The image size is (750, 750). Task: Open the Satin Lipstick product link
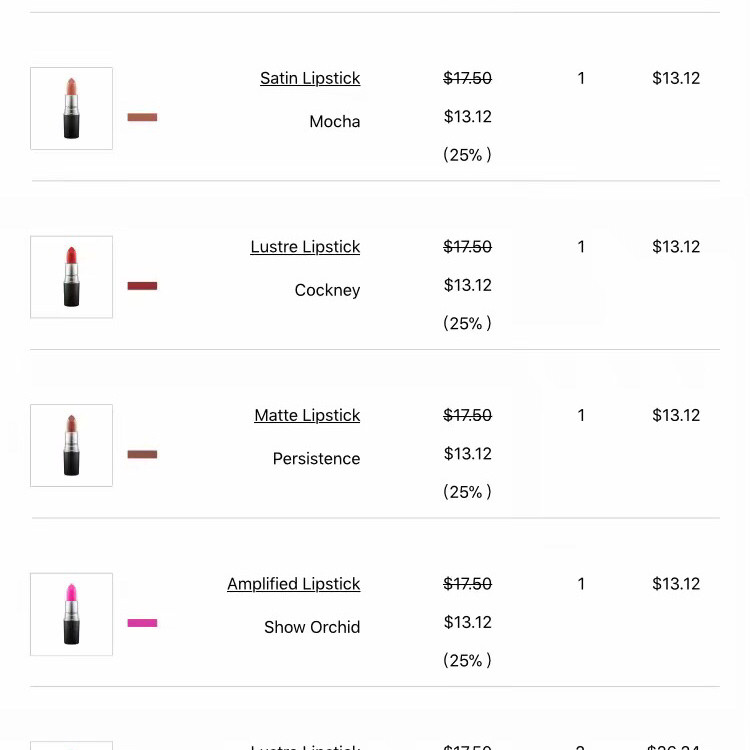coord(310,78)
